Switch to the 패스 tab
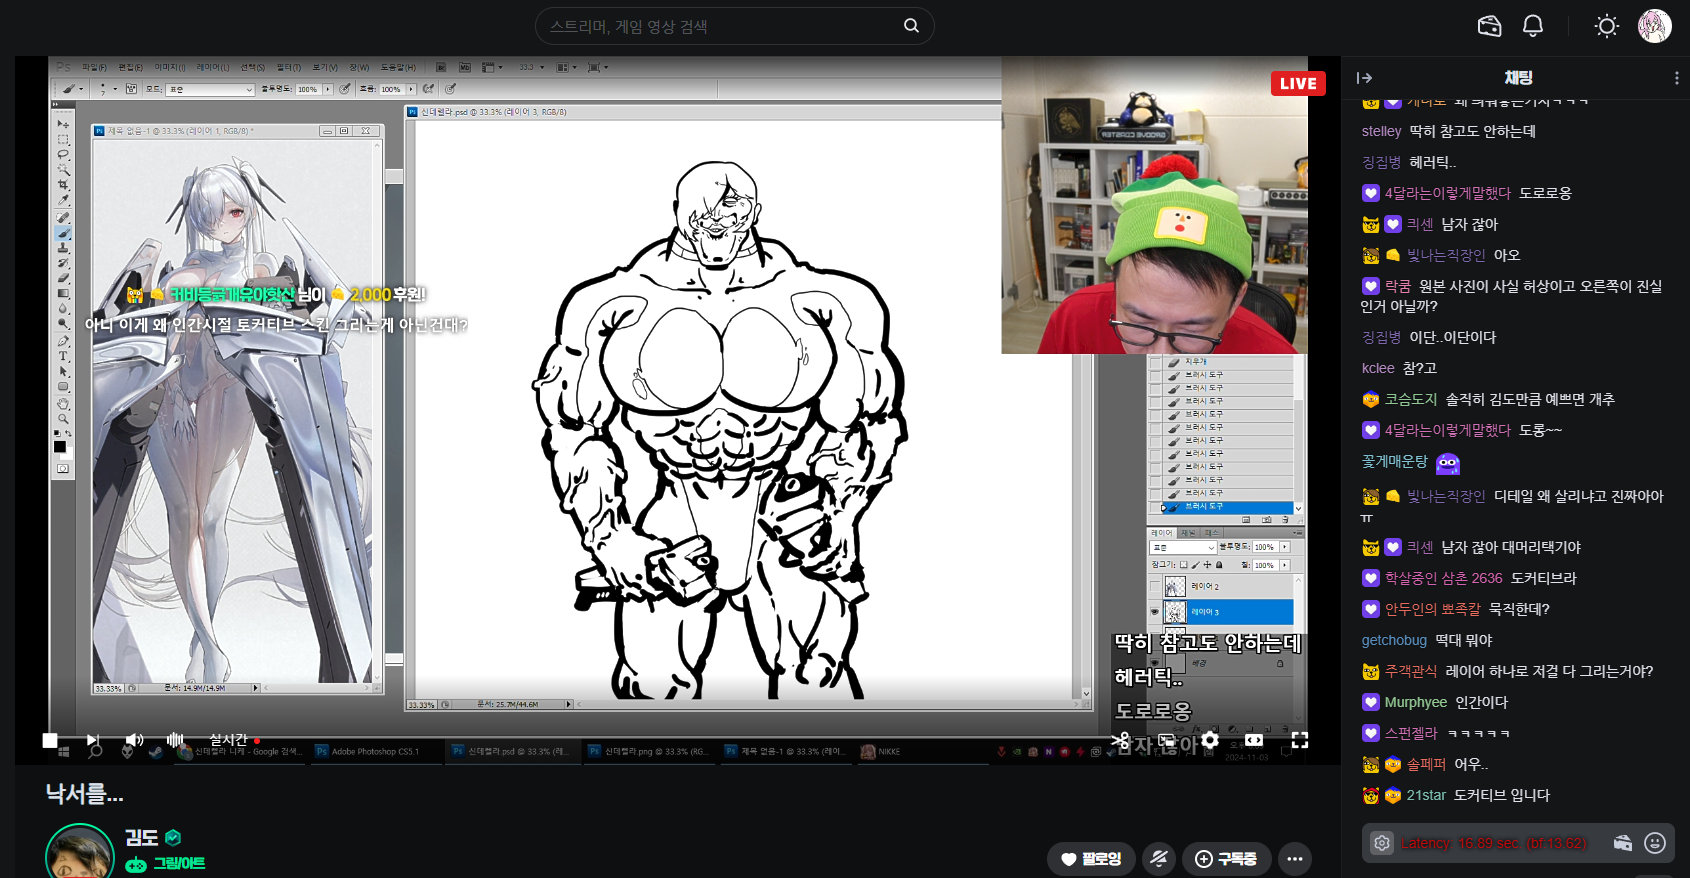Viewport: 1690px width, 878px height. [1211, 533]
